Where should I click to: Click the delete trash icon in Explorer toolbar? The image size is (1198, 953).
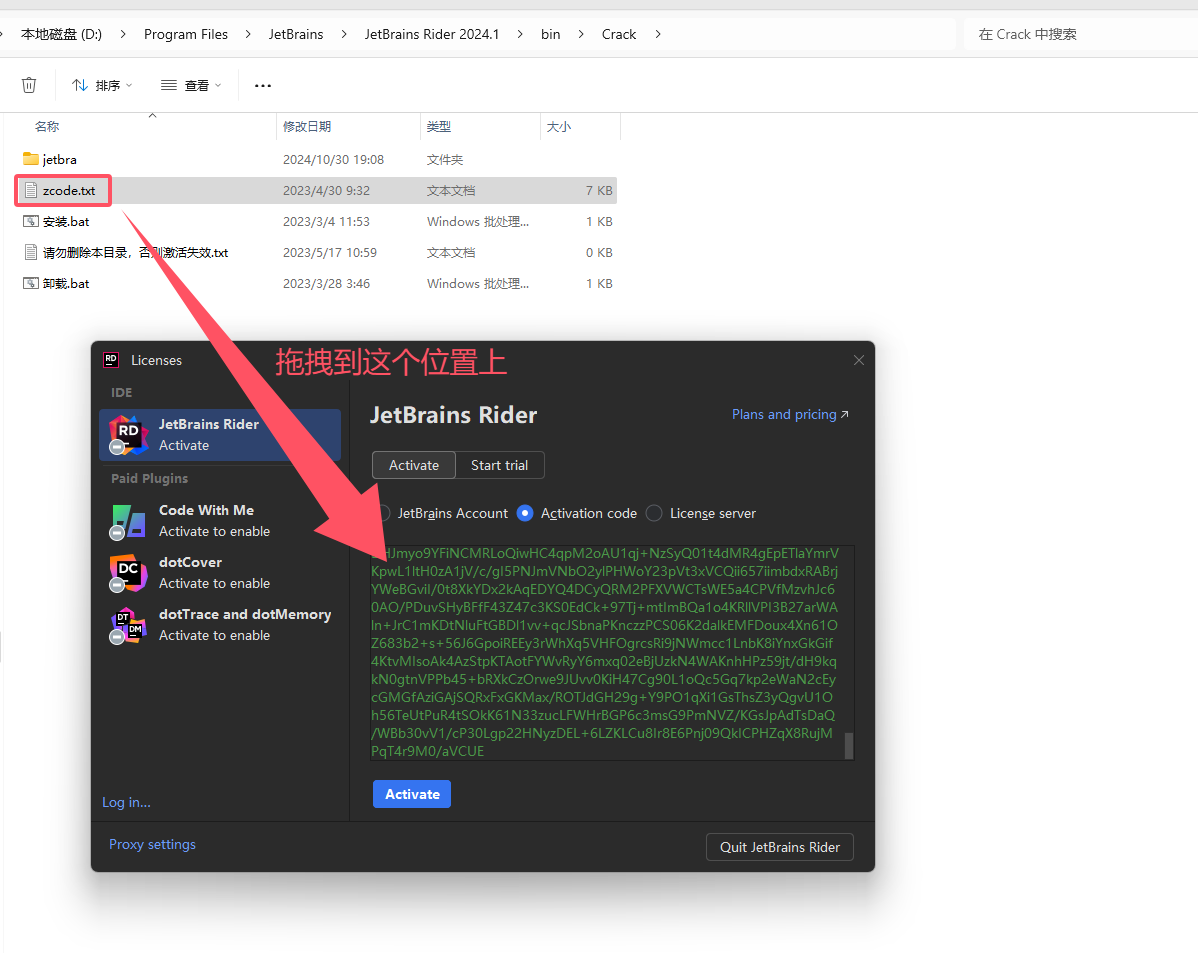coord(29,85)
